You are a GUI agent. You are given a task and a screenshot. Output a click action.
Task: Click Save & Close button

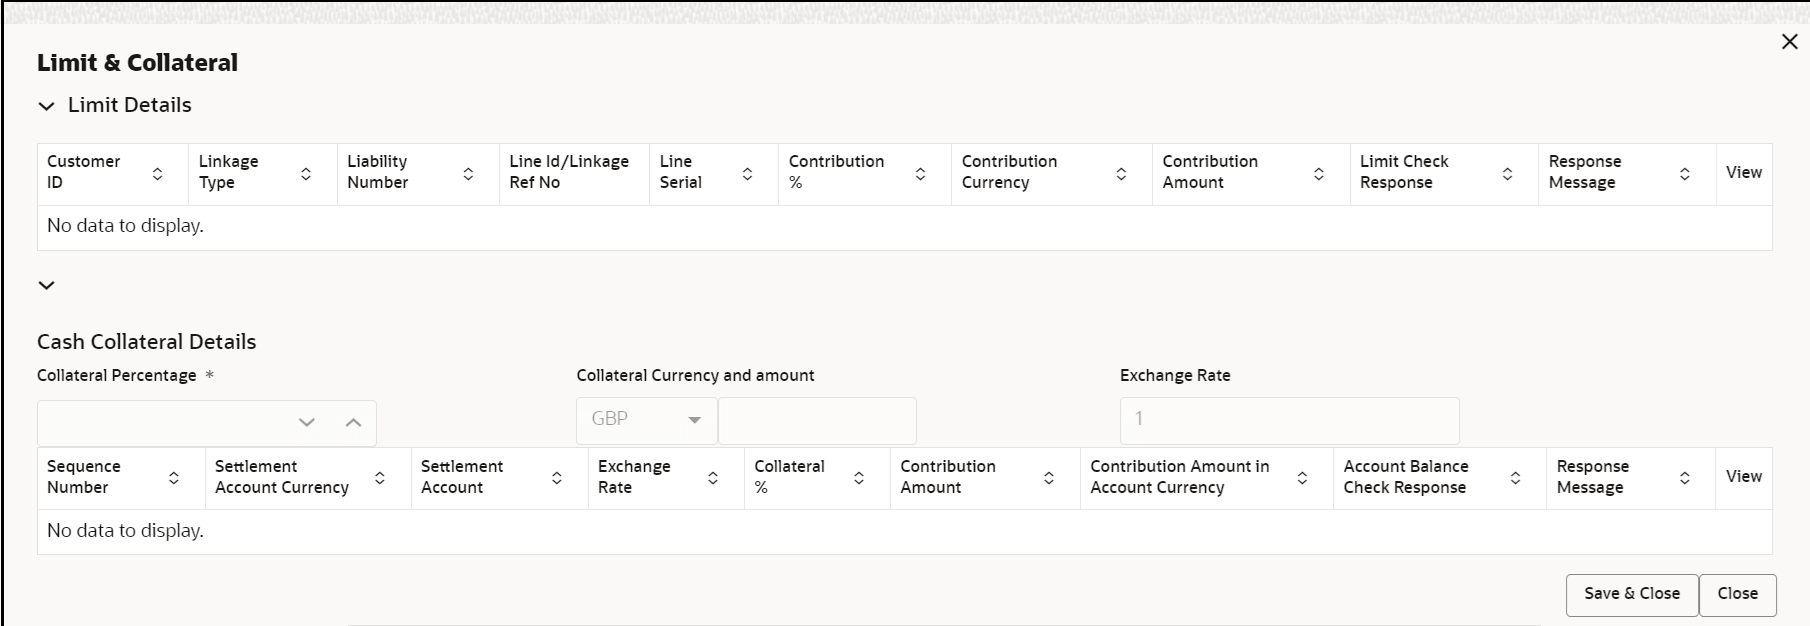click(x=1631, y=594)
